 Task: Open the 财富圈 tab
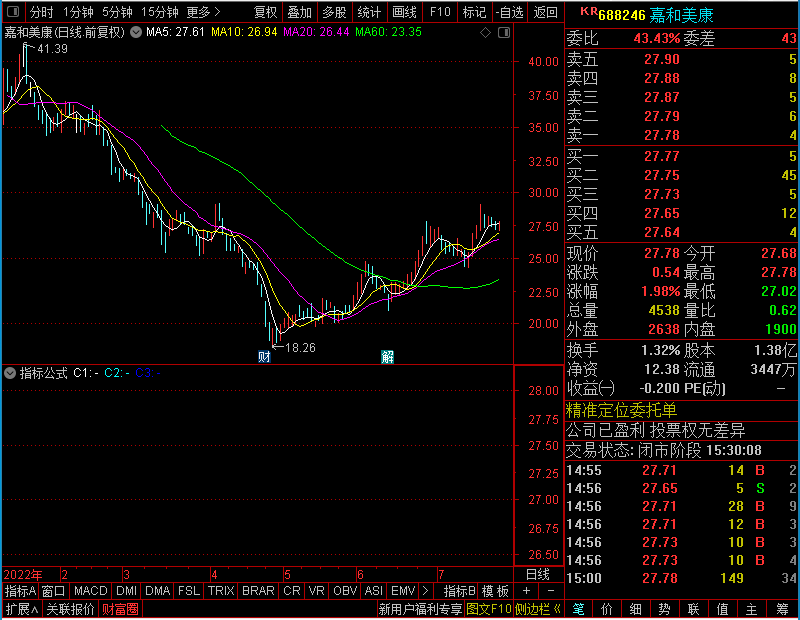(120, 609)
